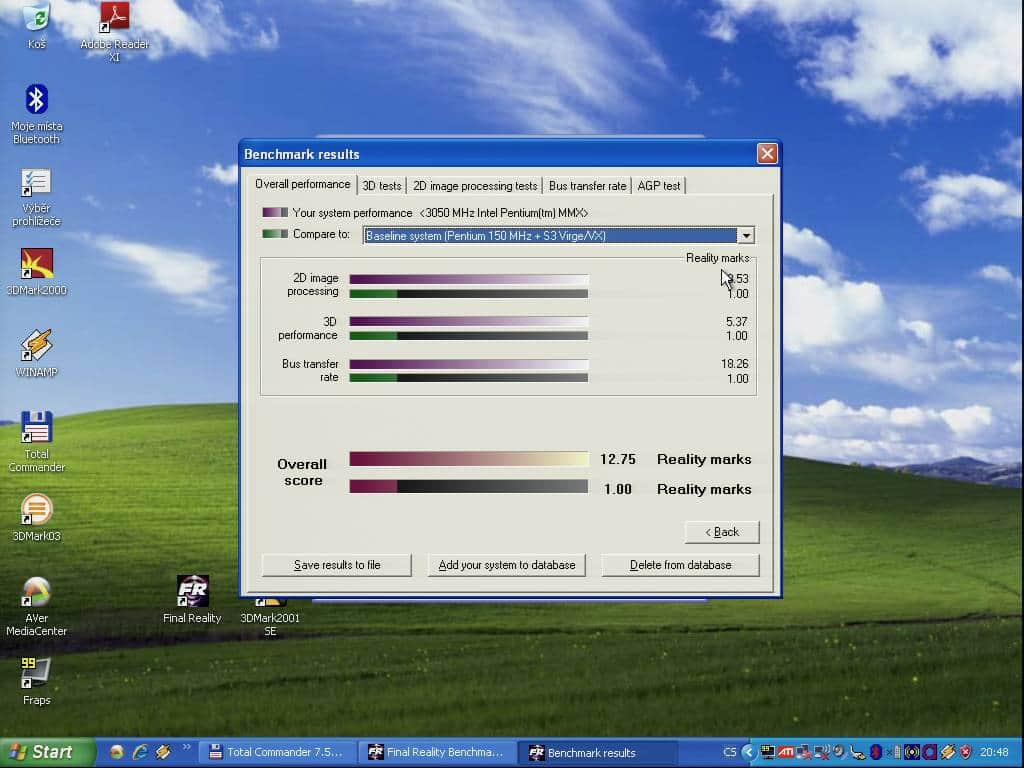Screen dimensions: 1024x768
Task: Launch Winamp from the Quick Launch bar
Action: (163, 752)
